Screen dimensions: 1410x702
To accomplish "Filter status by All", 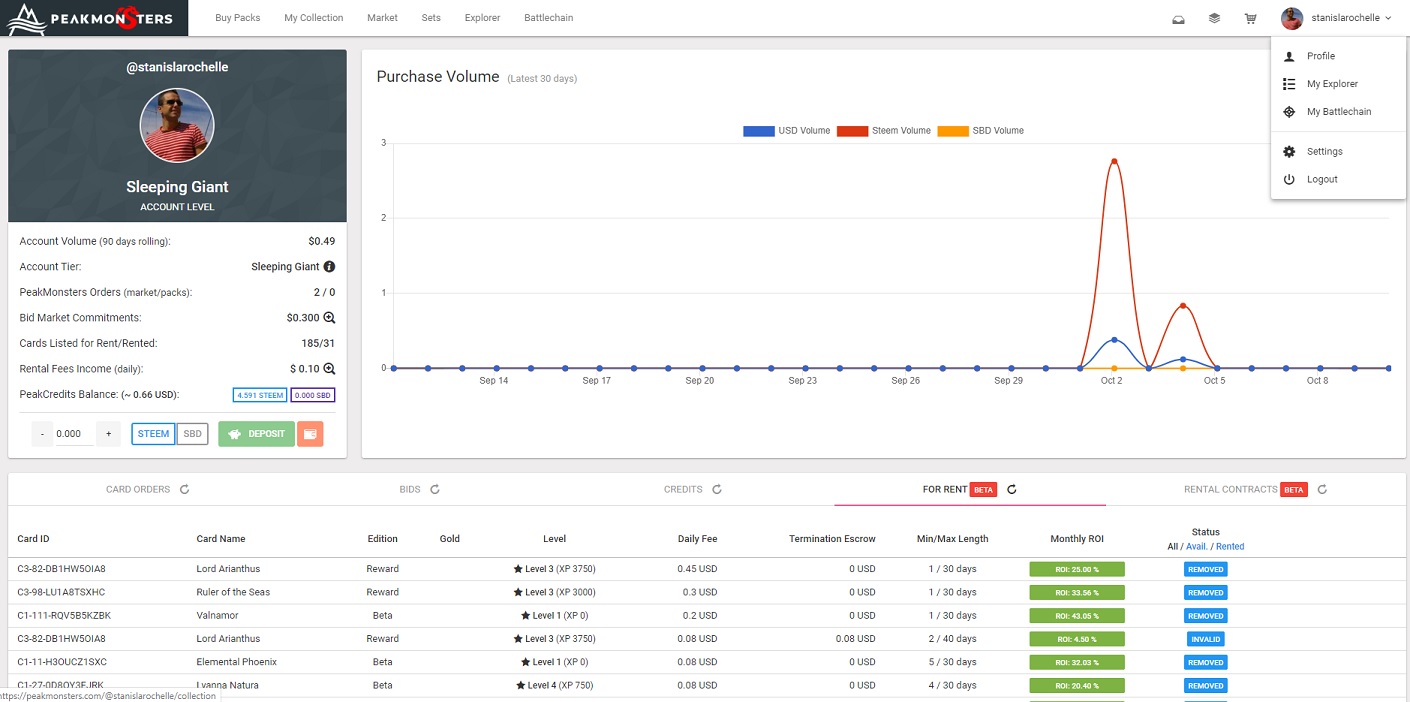I will pos(1173,547).
